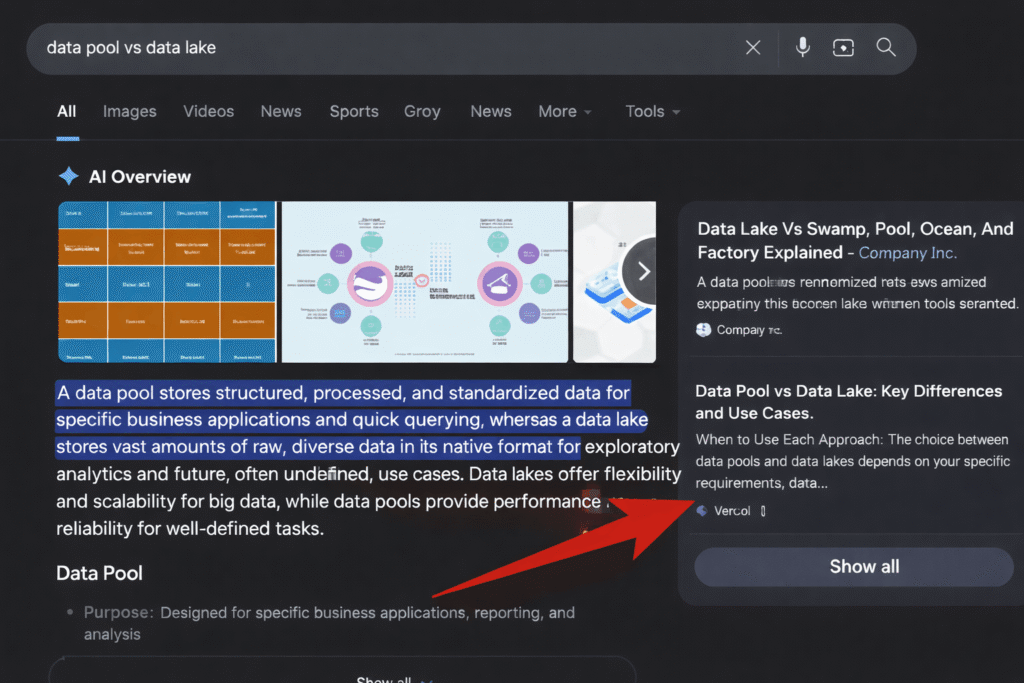This screenshot has height=683, width=1024.
Task: Click the AI Overview sparkle icon
Action: [x=68, y=177]
